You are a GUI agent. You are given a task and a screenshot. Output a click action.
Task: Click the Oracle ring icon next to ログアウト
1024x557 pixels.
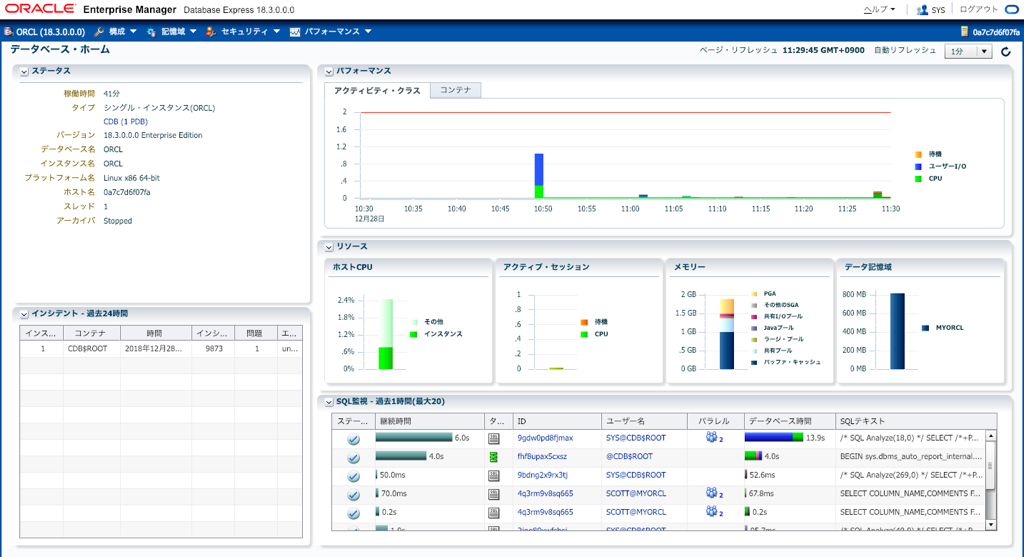(1012, 10)
